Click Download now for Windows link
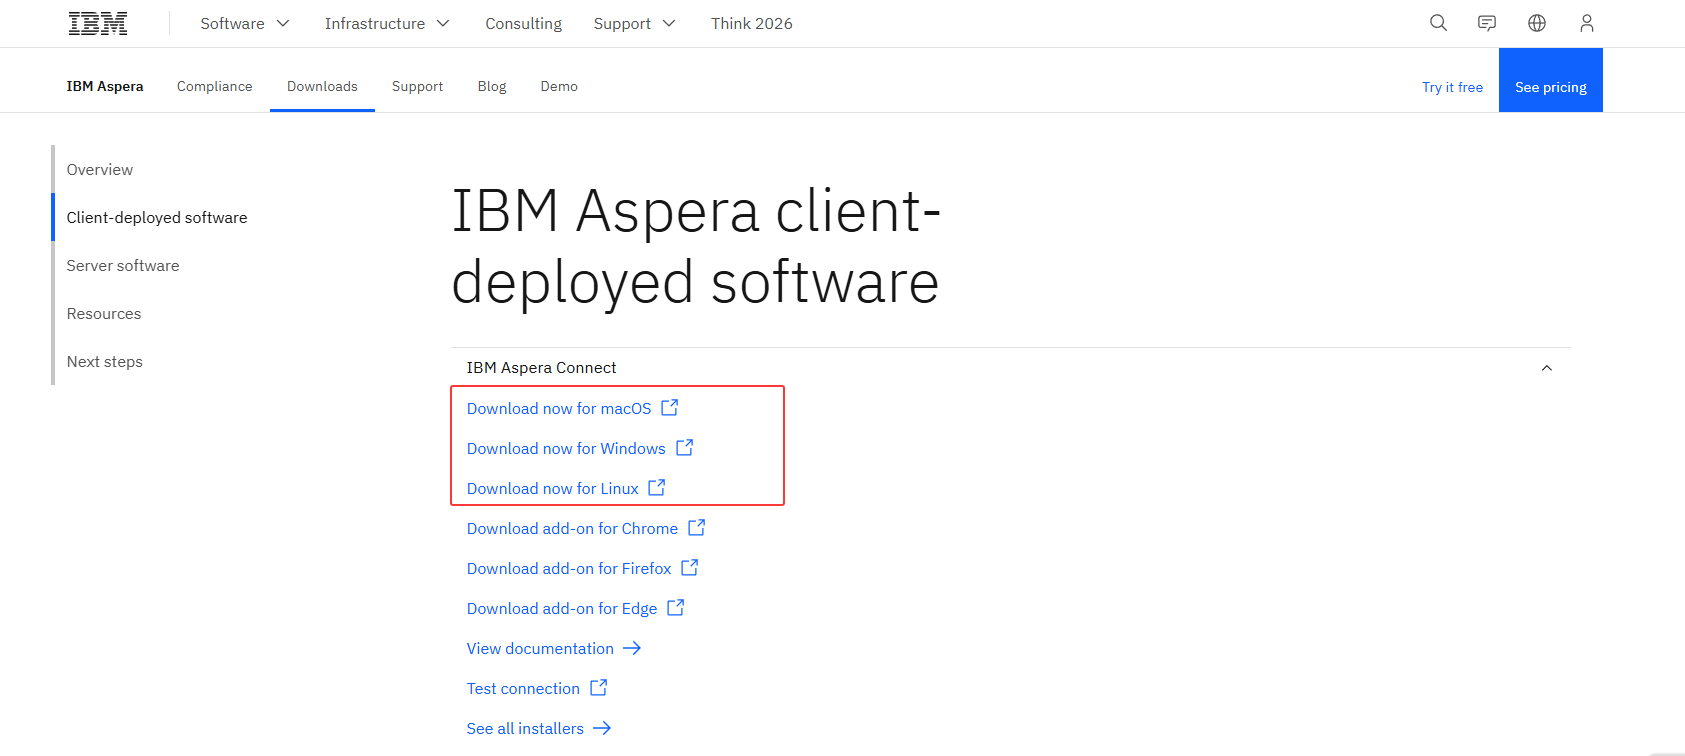This screenshot has height=756, width=1685. click(x=566, y=448)
